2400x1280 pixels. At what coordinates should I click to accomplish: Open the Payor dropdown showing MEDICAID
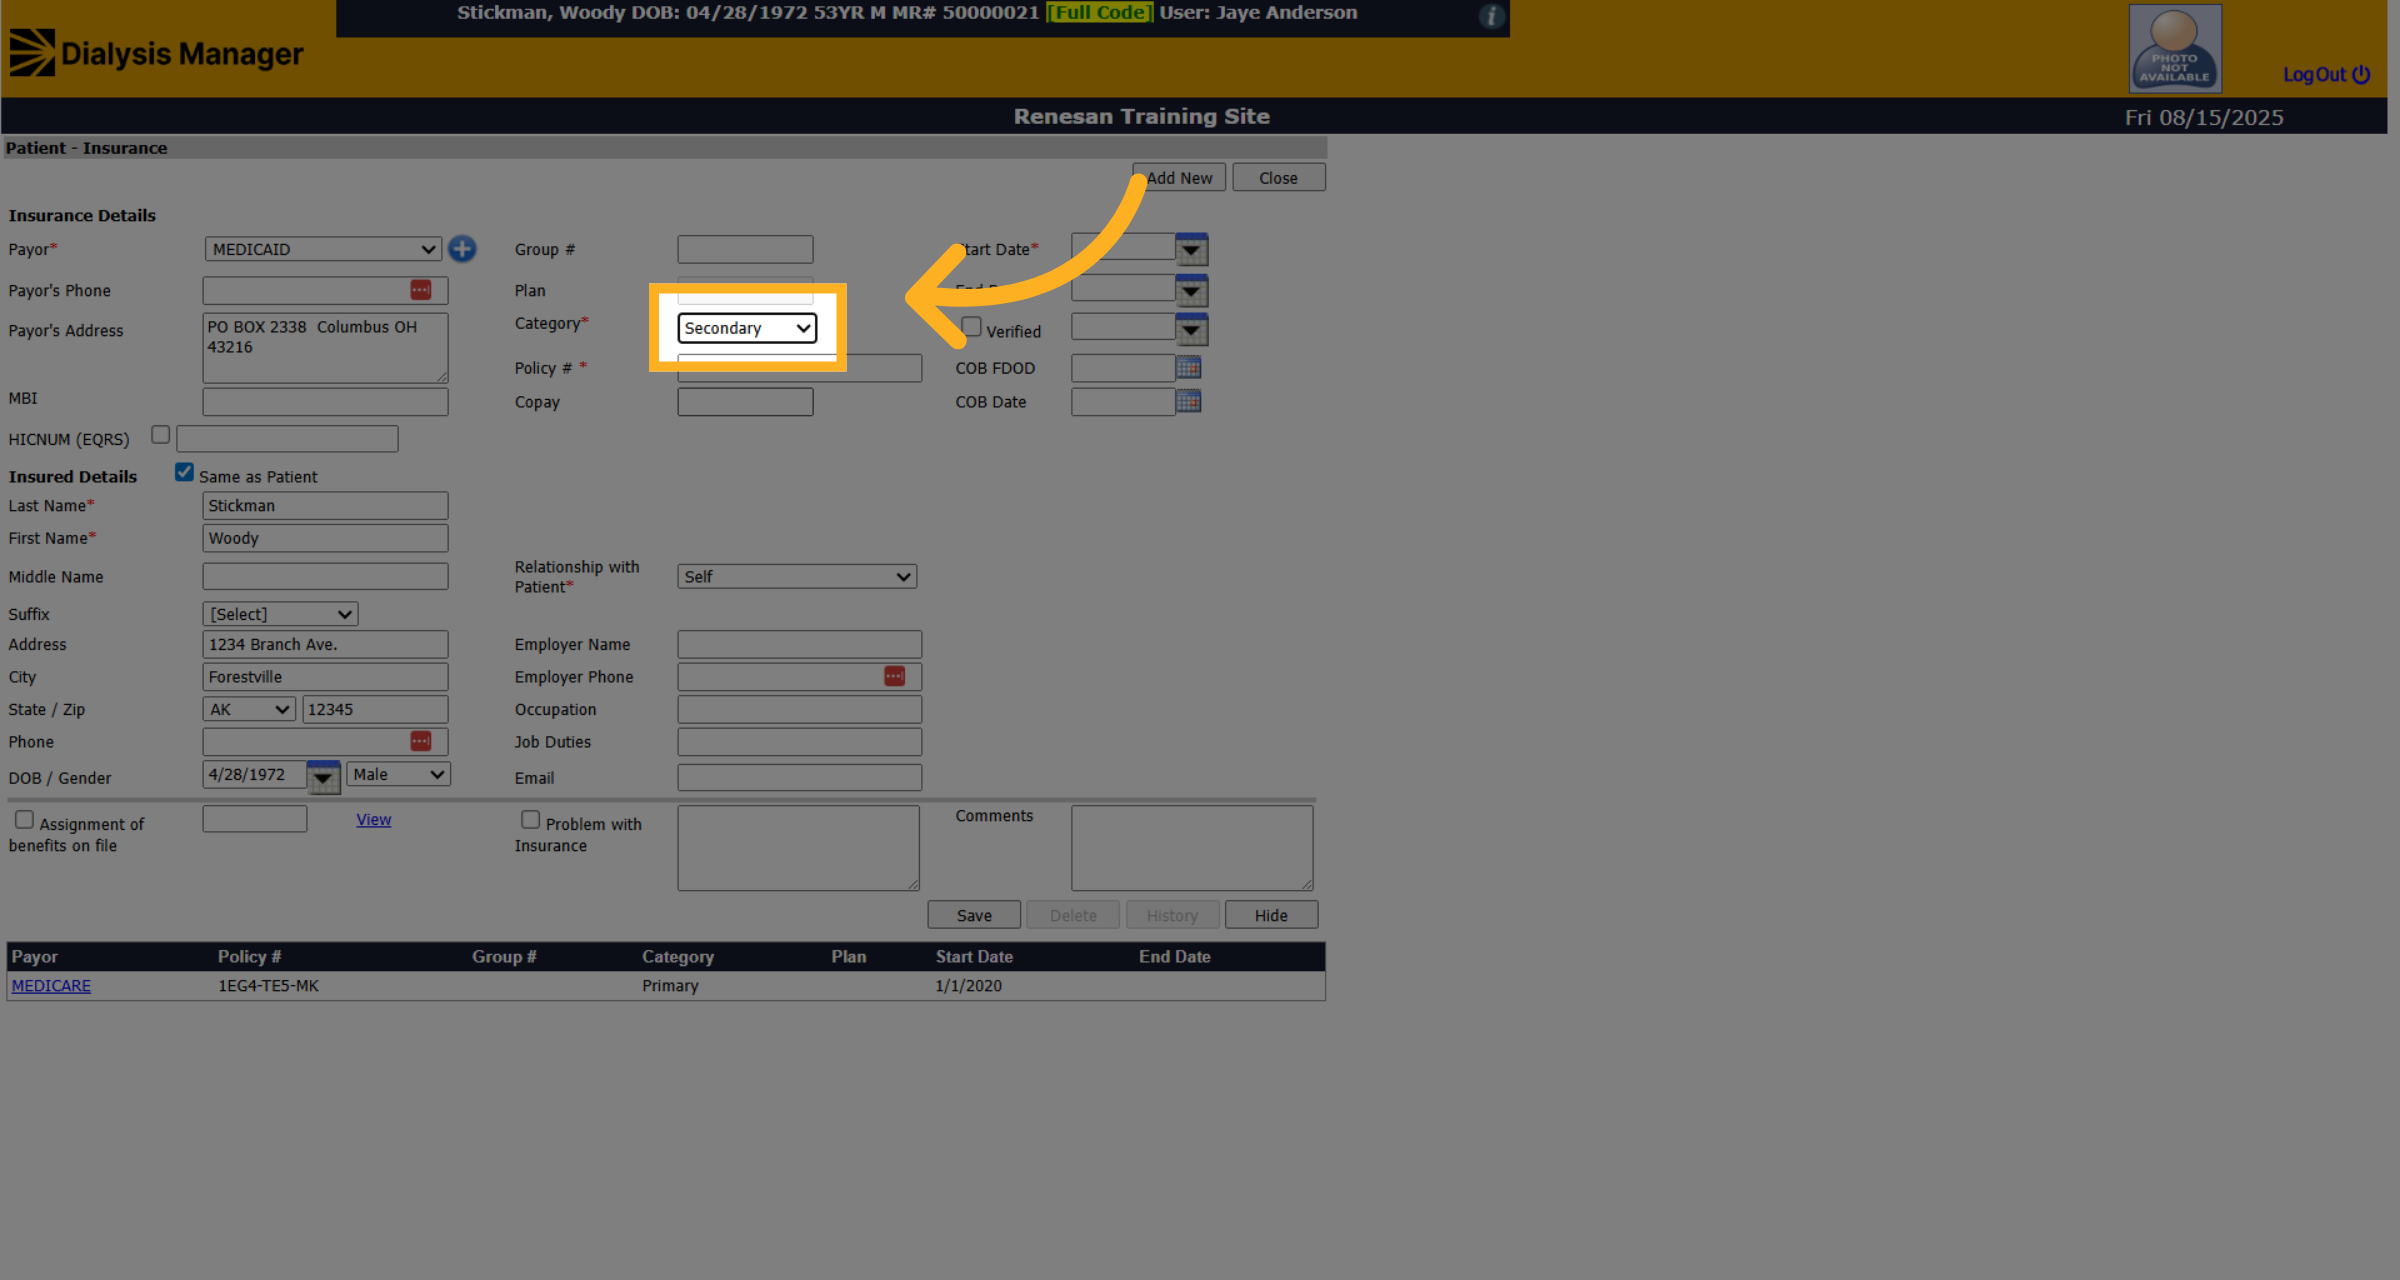323,249
